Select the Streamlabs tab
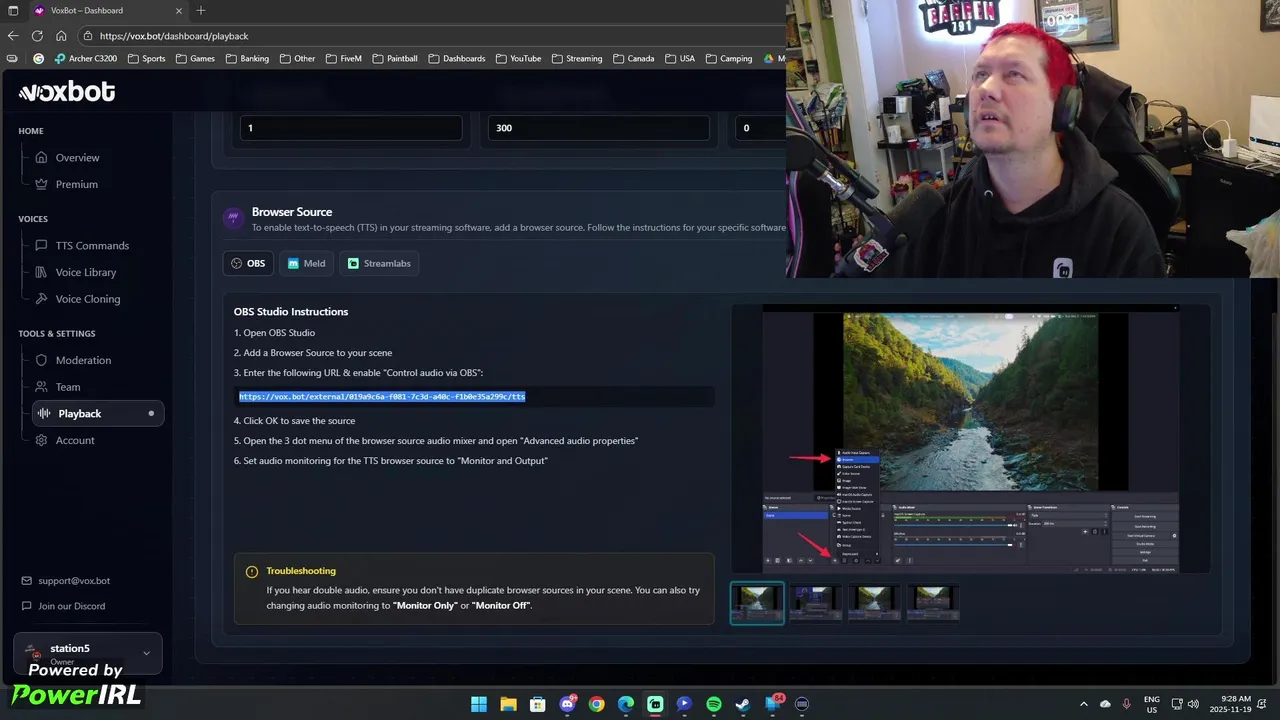The width and height of the screenshot is (1280, 720). point(379,264)
